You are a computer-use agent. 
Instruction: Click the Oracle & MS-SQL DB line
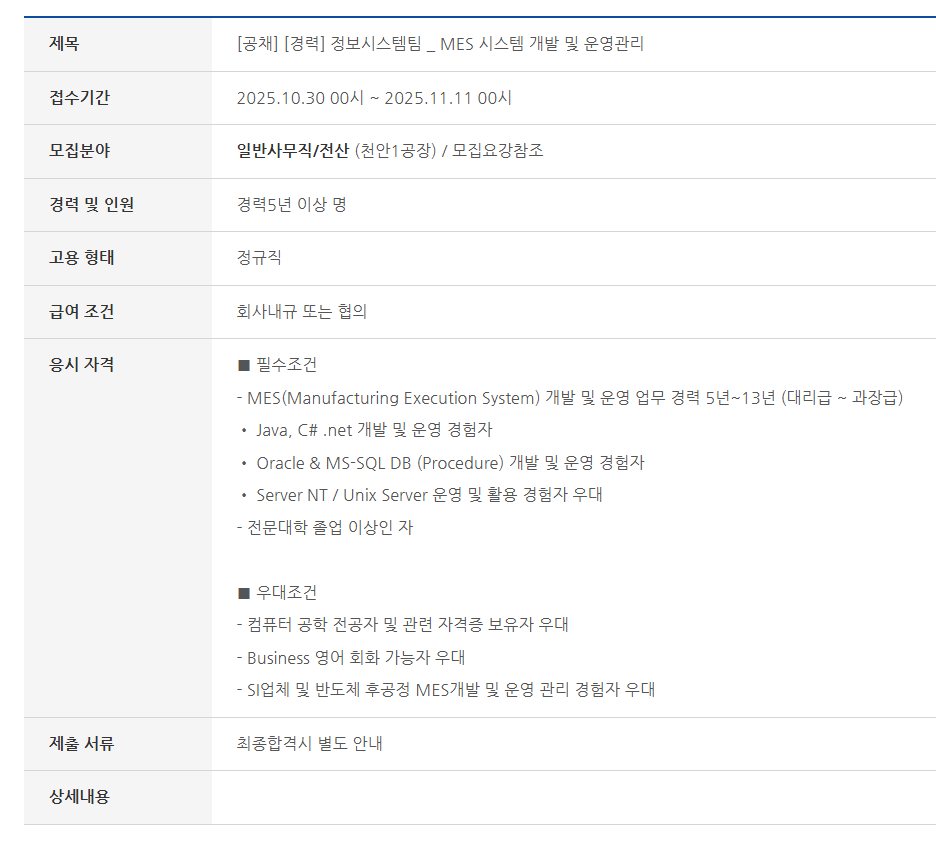pos(449,463)
